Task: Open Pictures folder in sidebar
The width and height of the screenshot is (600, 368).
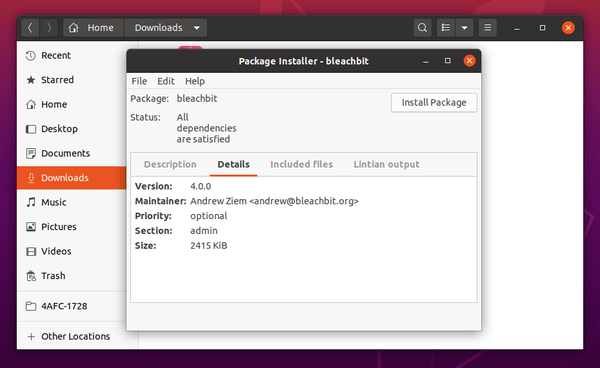Action: 72,227
